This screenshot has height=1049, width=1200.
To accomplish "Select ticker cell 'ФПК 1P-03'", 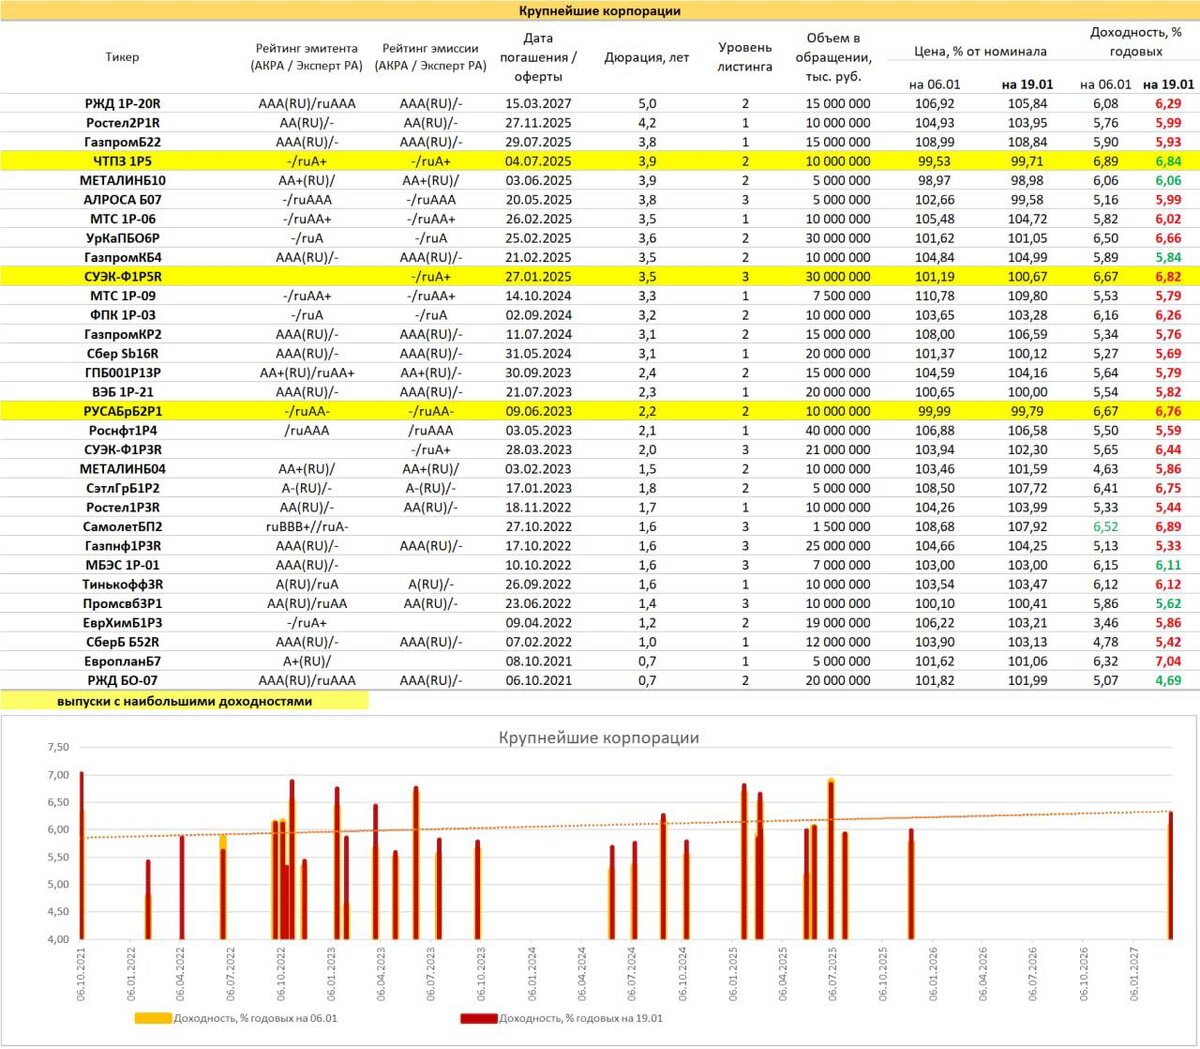I will point(122,314).
